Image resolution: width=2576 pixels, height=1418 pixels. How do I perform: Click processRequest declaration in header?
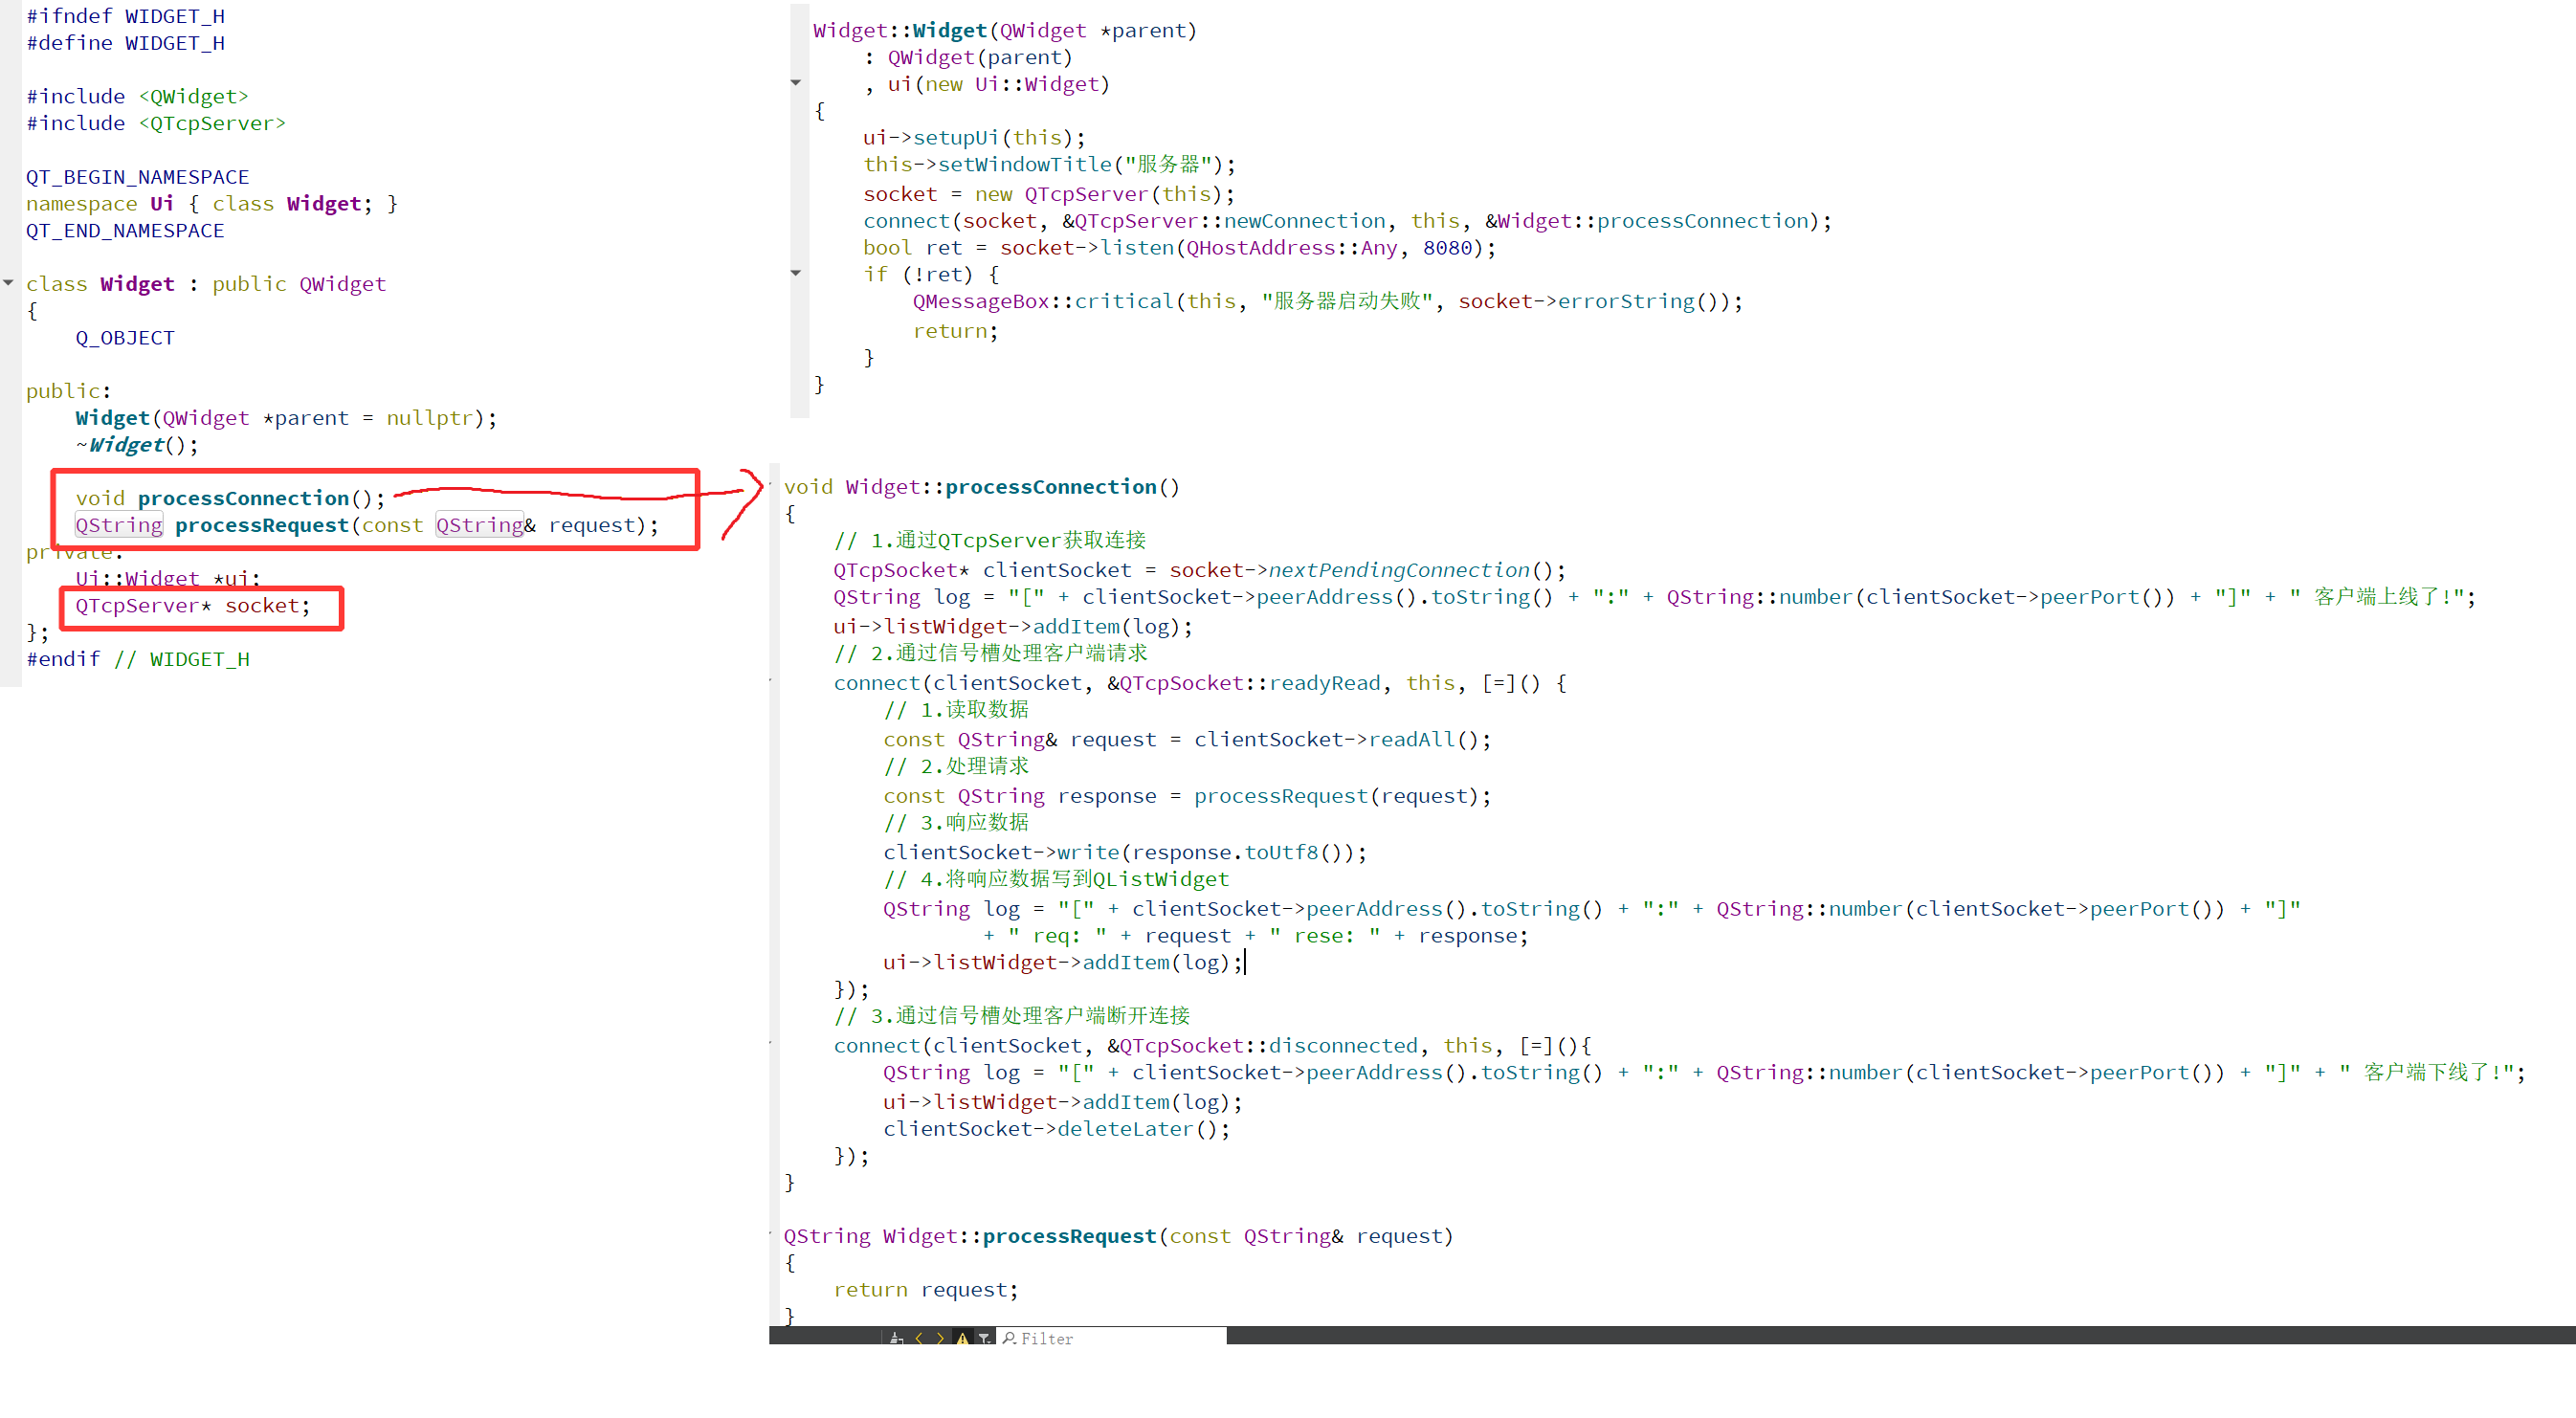click(x=262, y=525)
